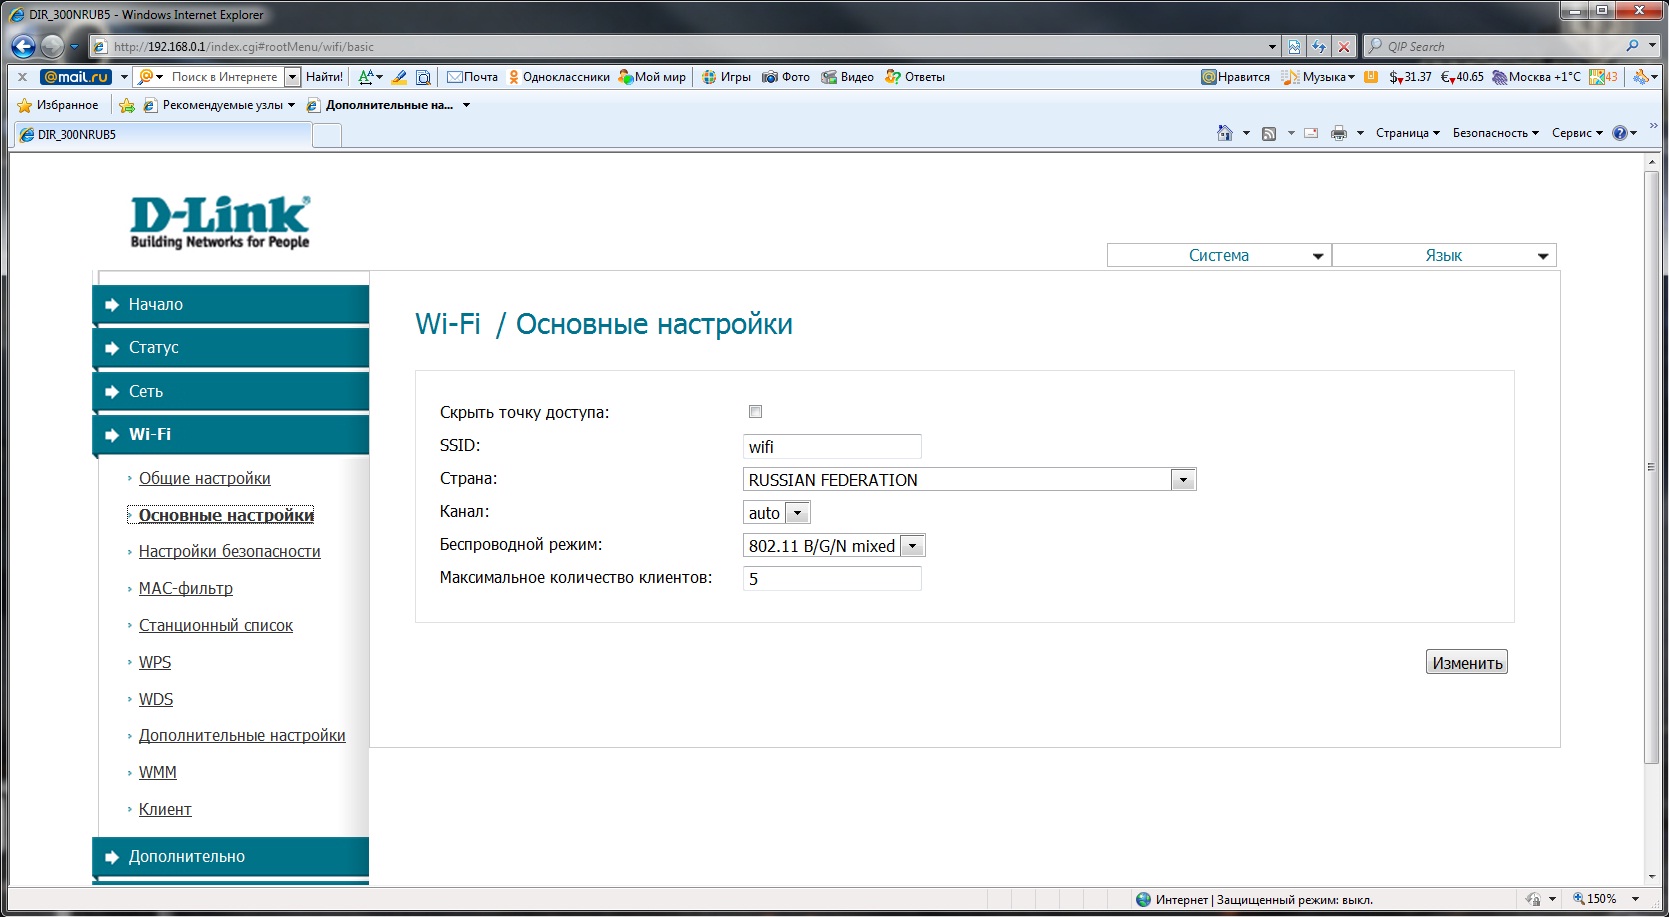
Task: Open the Язык language menu
Action: [1444, 256]
